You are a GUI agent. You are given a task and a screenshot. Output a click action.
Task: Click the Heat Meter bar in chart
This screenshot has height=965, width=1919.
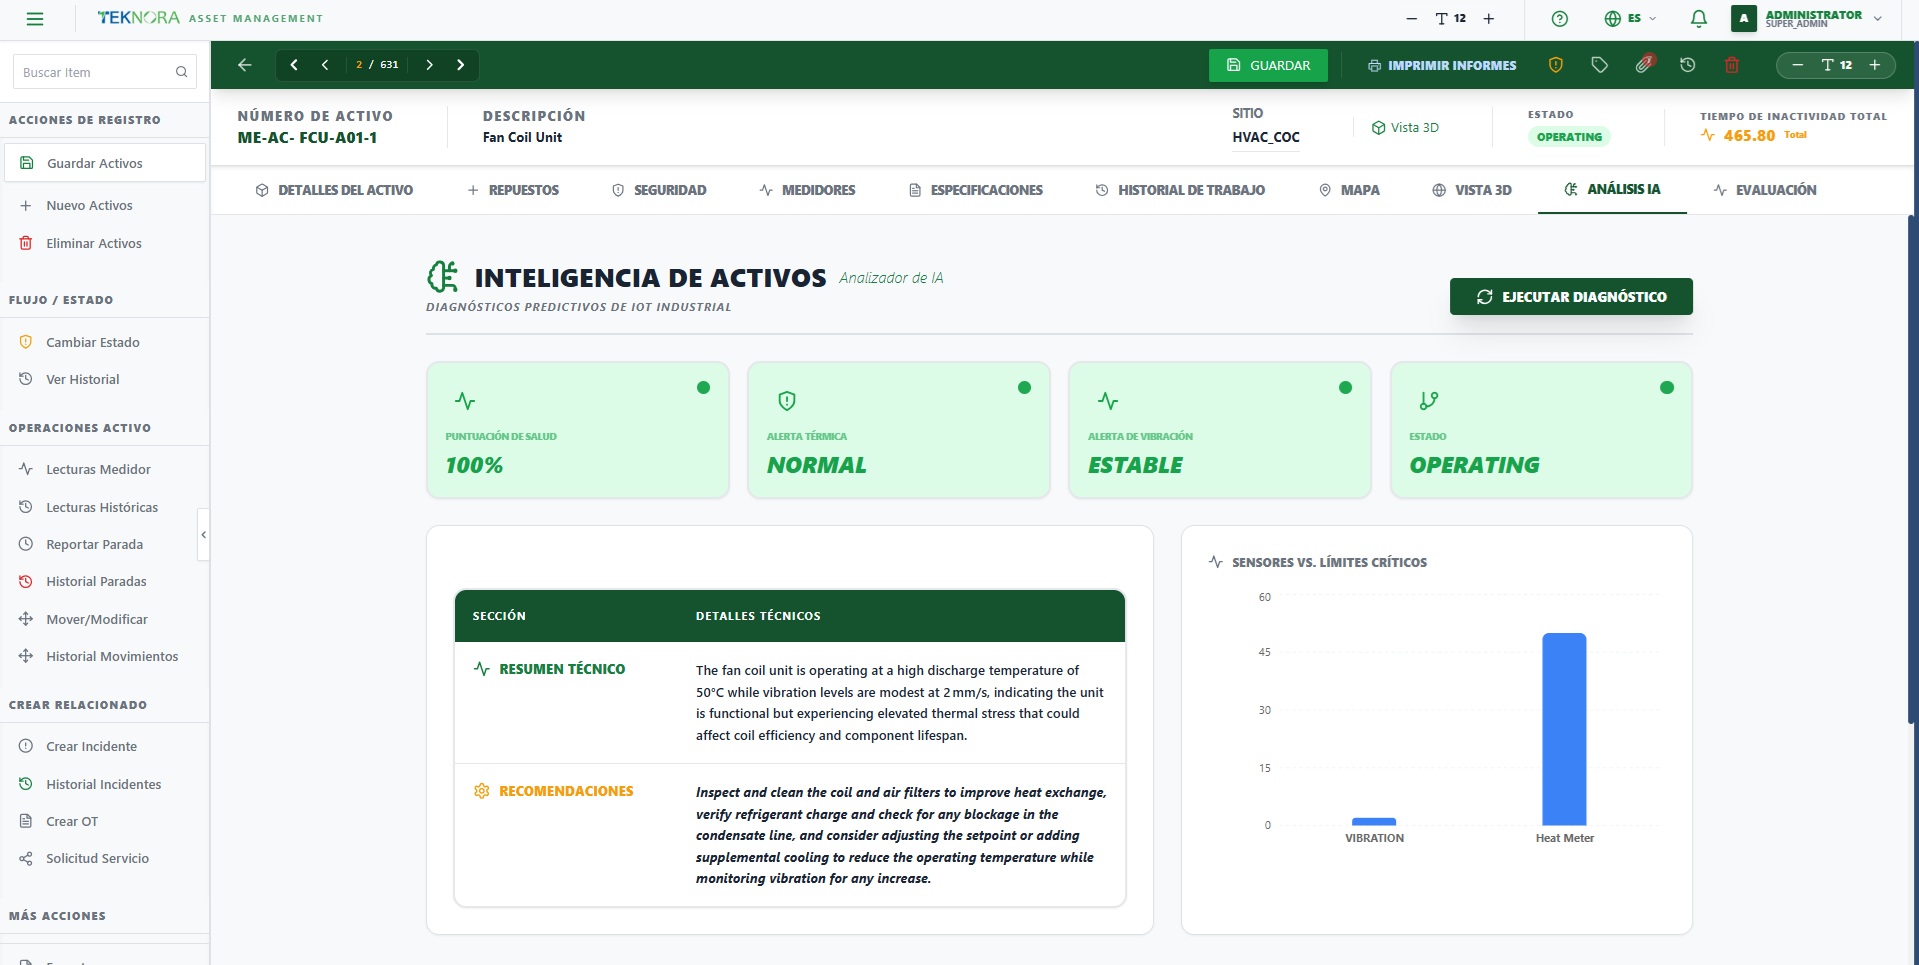coord(1564,729)
